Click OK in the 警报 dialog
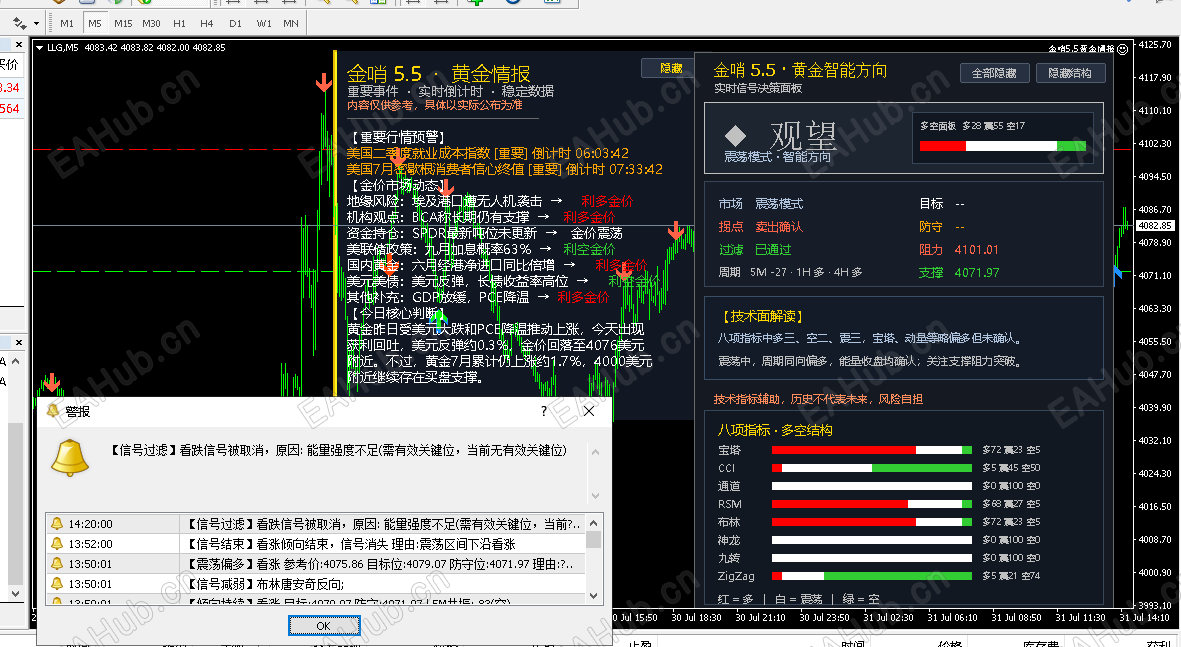The width and height of the screenshot is (1181, 647). pyautogui.click(x=324, y=626)
